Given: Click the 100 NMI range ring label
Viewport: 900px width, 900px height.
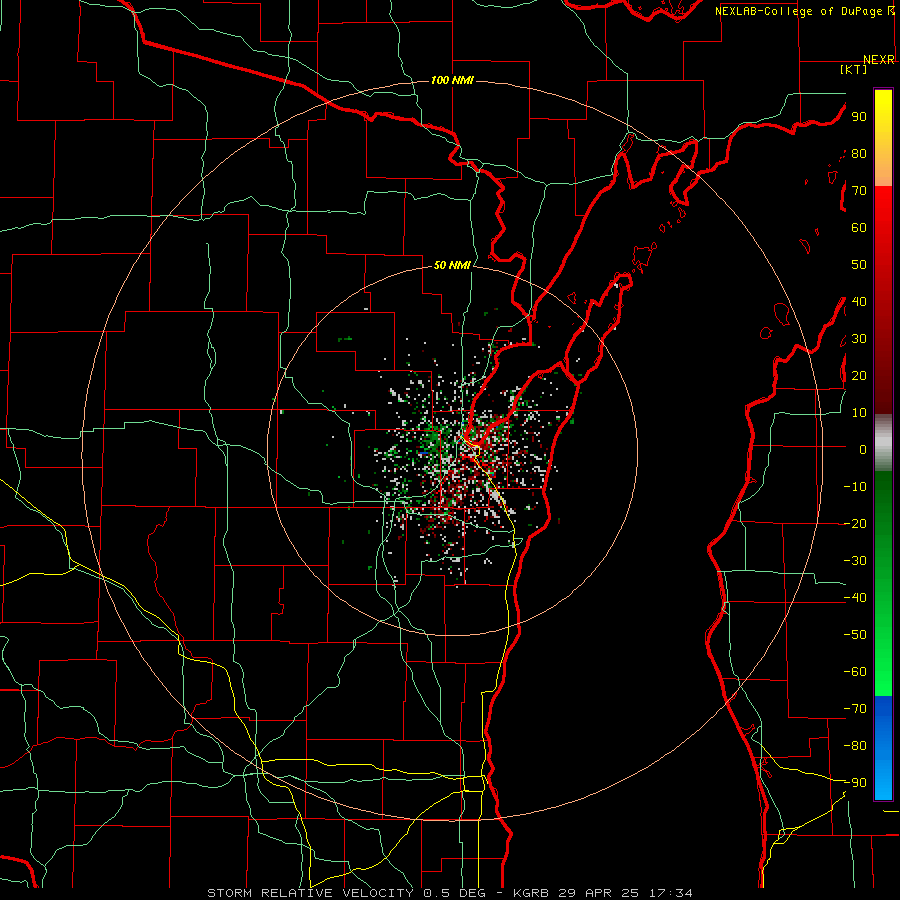Looking at the screenshot, I should (x=452, y=80).
